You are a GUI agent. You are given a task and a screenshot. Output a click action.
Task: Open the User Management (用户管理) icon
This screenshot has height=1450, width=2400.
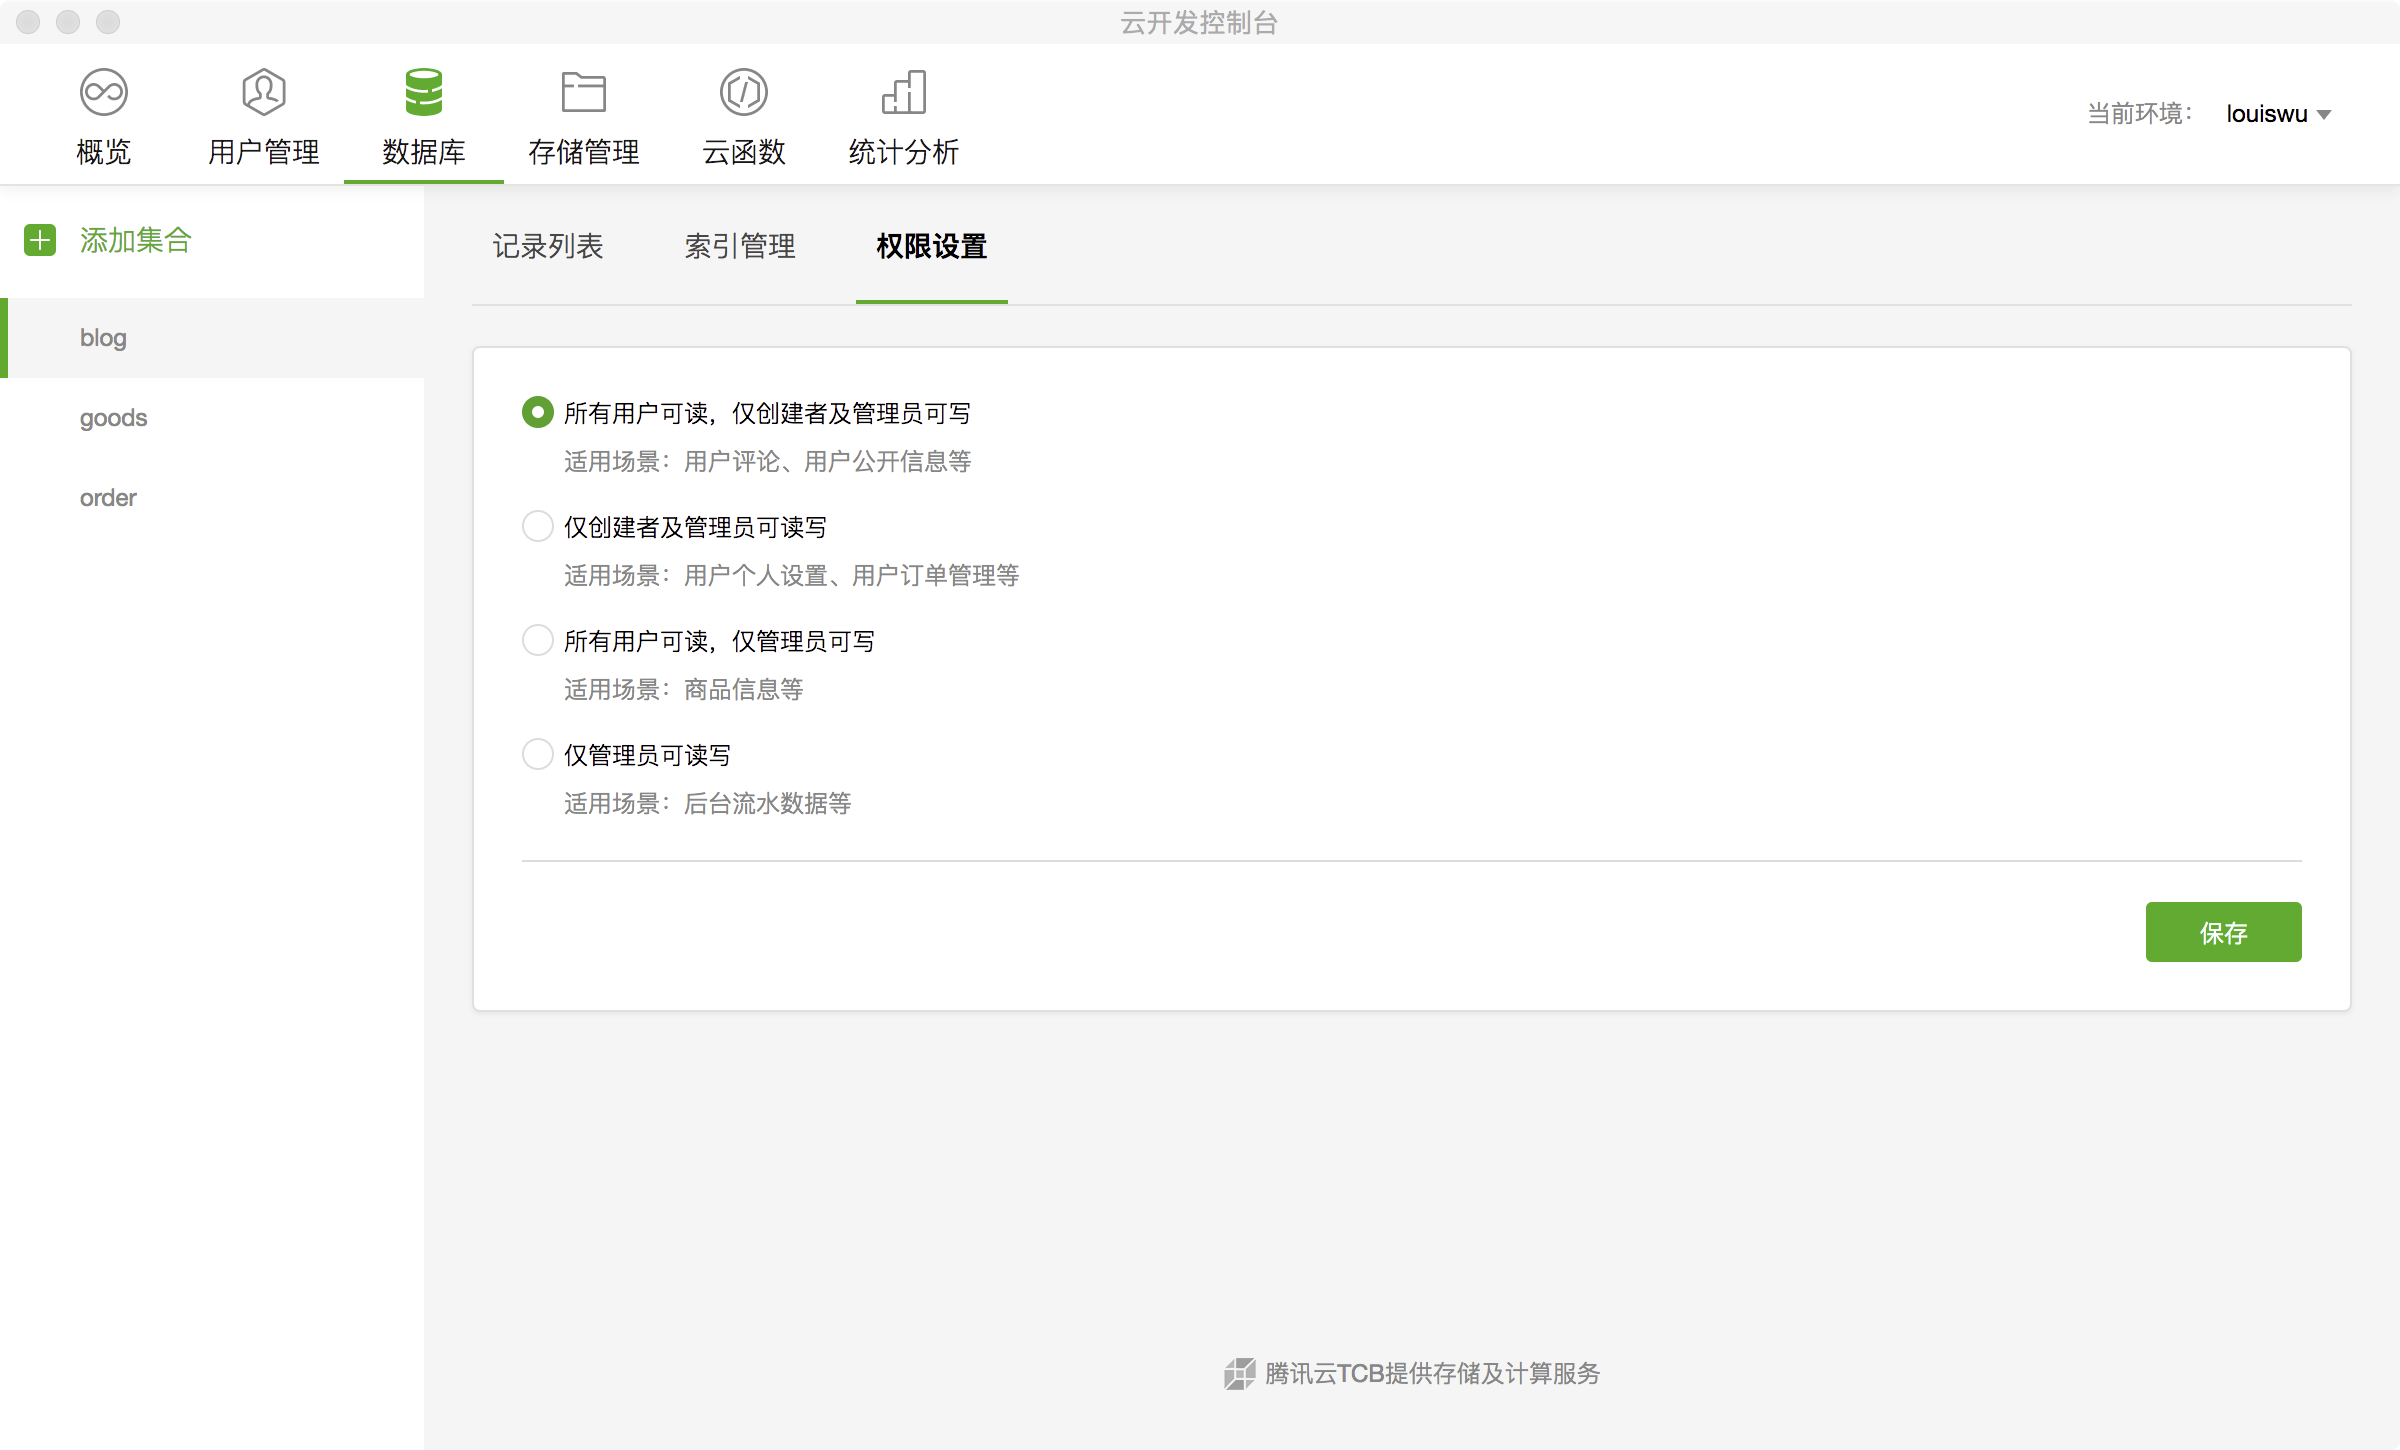264,93
